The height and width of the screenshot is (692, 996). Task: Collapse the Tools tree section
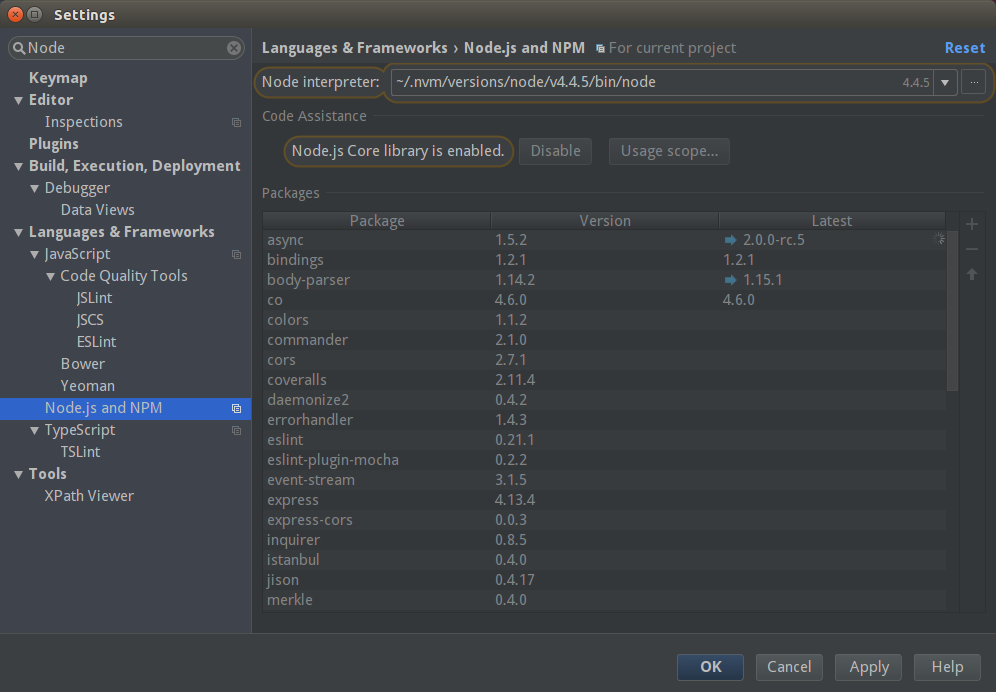pyautogui.click(x=18, y=475)
